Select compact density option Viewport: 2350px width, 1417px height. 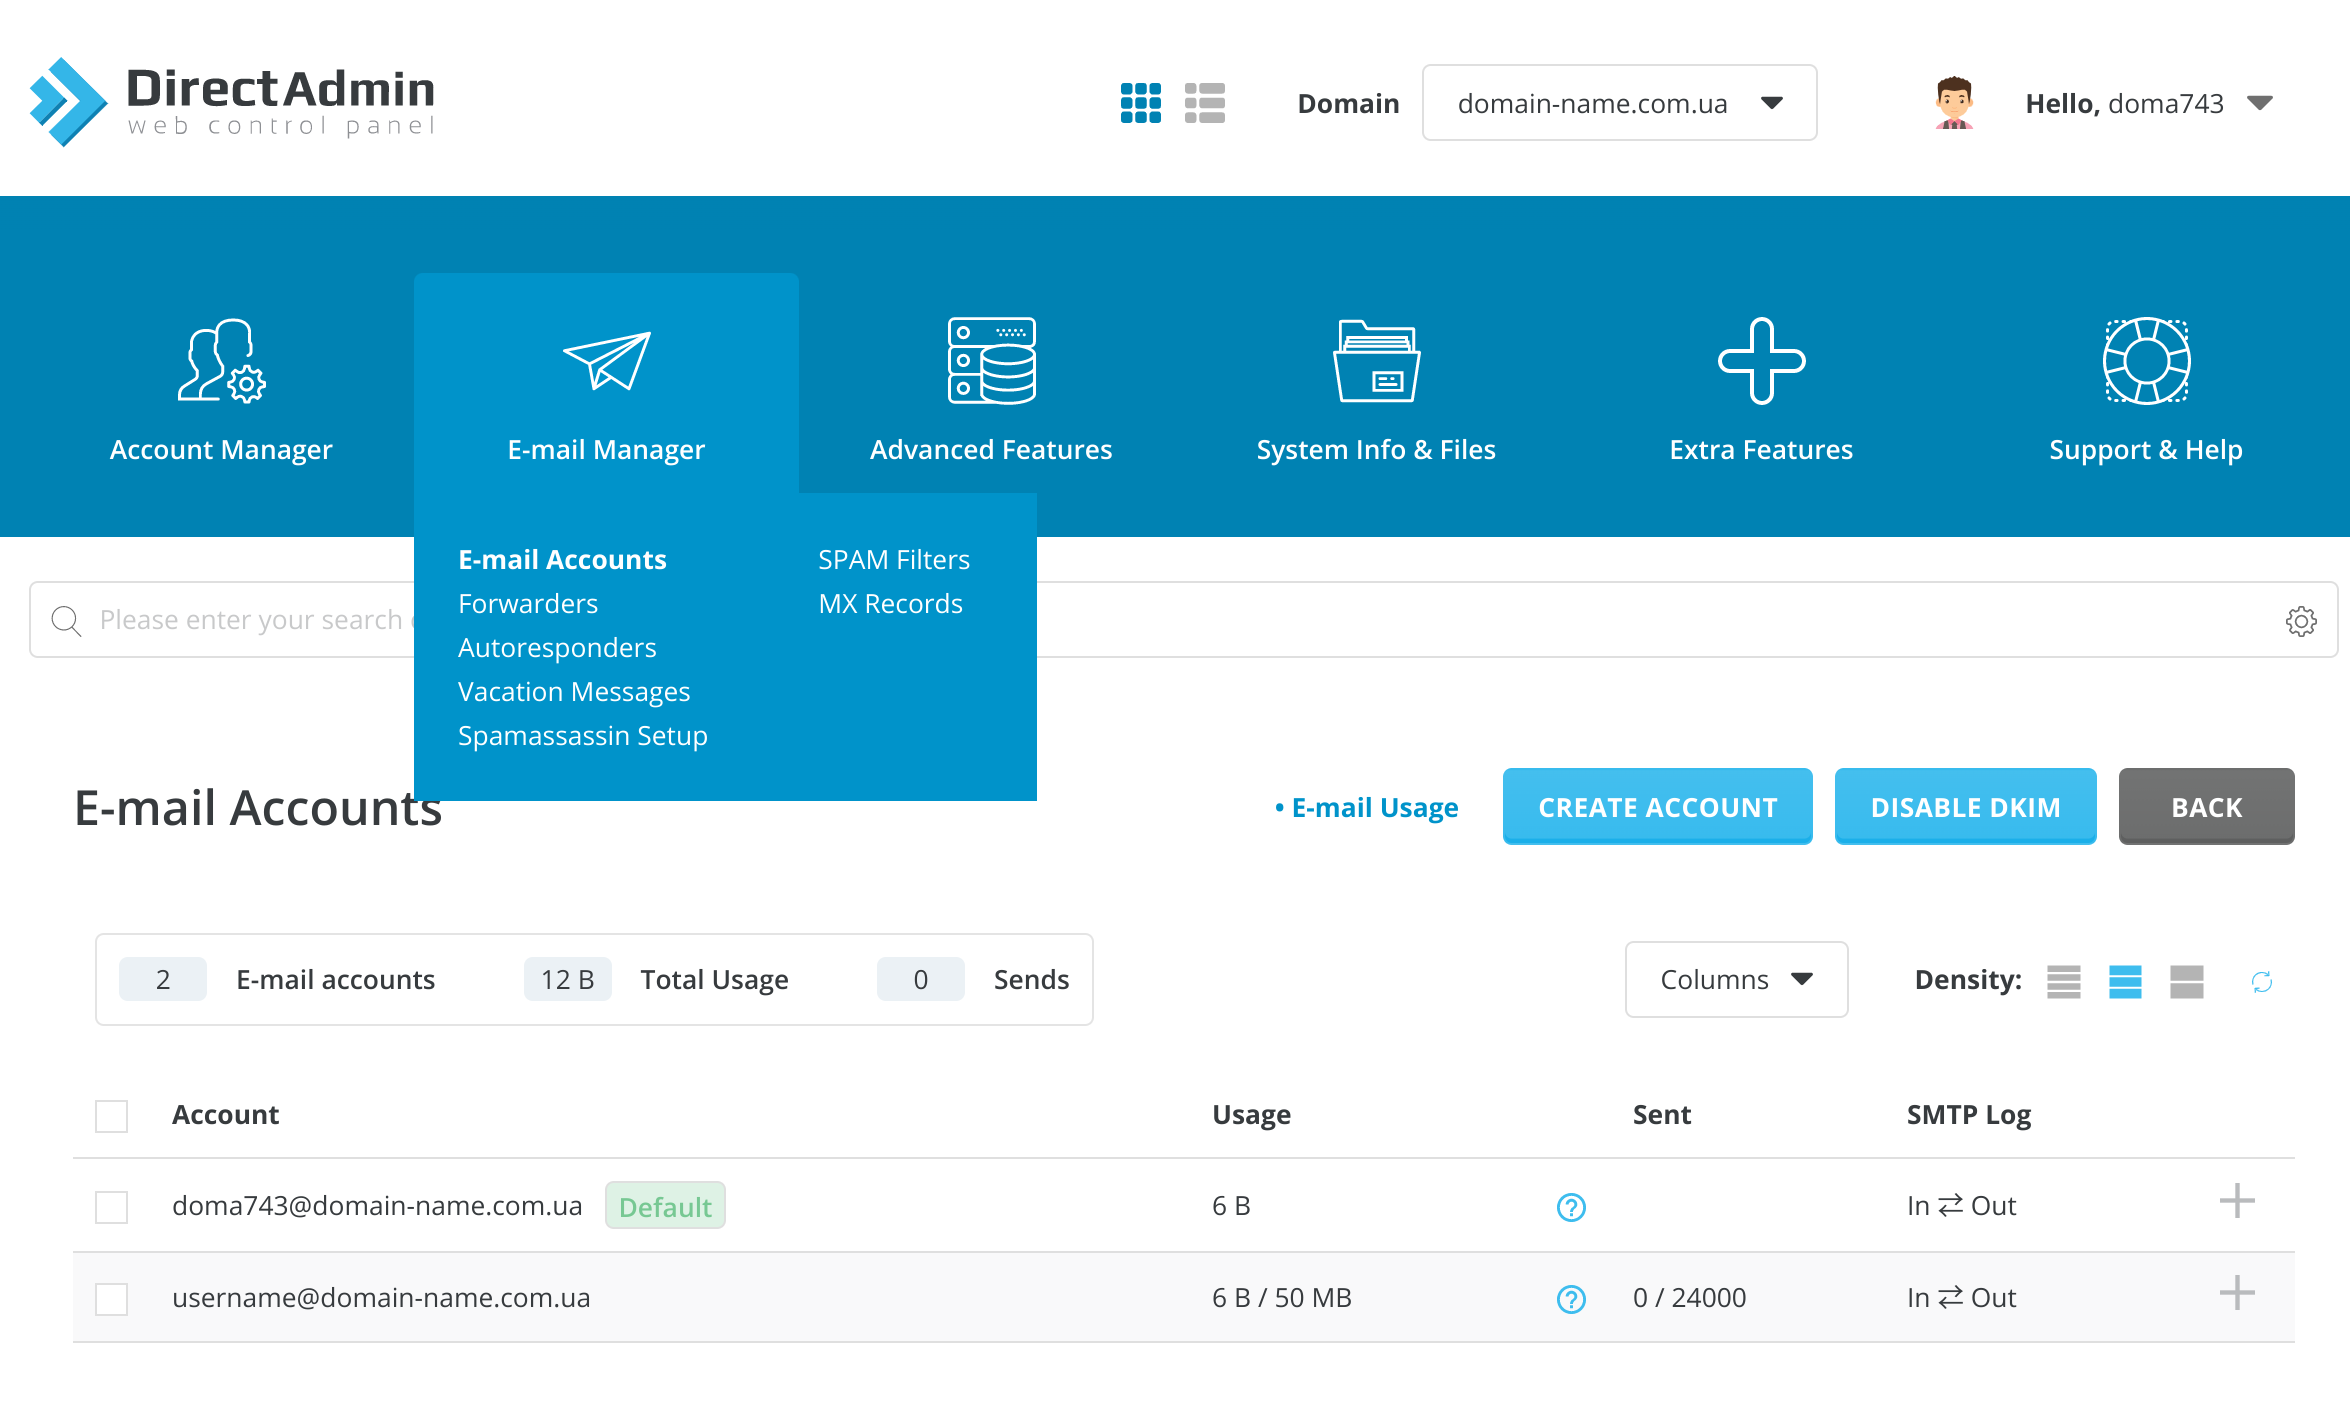(x=2063, y=982)
